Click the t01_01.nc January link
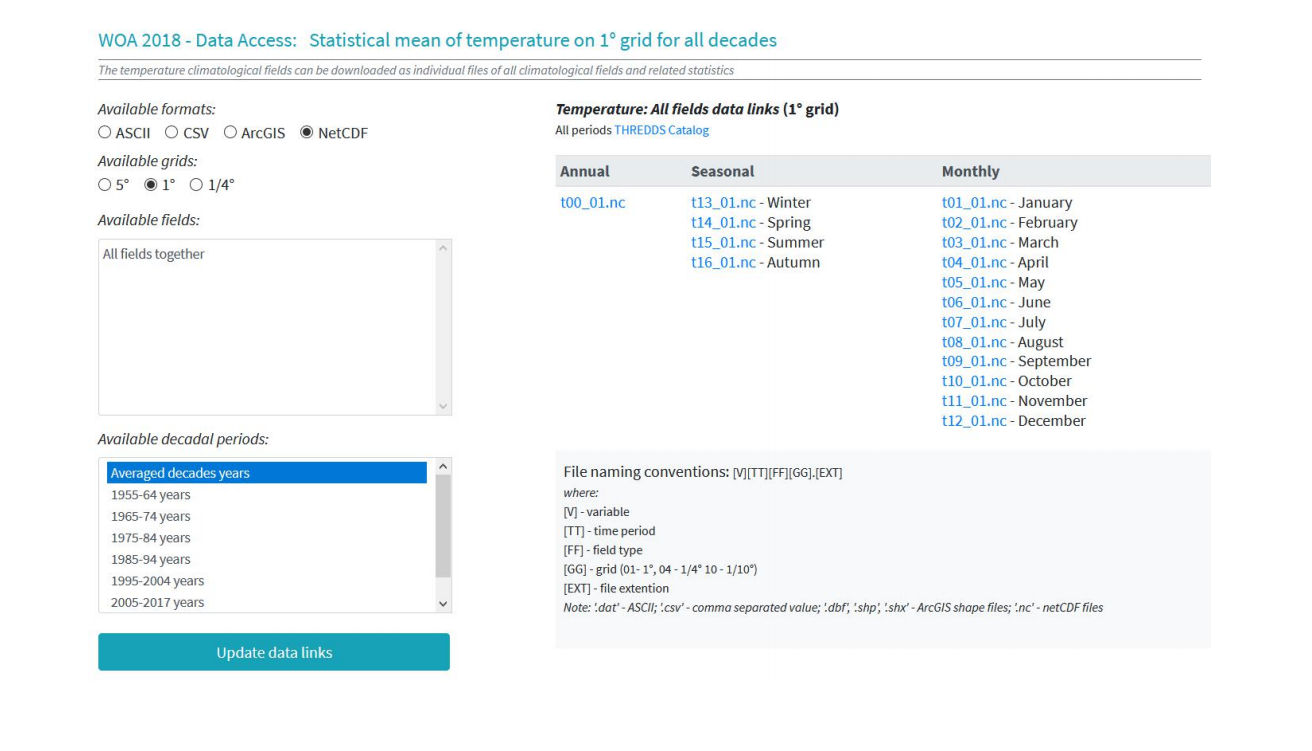The height and width of the screenshot is (751, 1312). (974, 203)
